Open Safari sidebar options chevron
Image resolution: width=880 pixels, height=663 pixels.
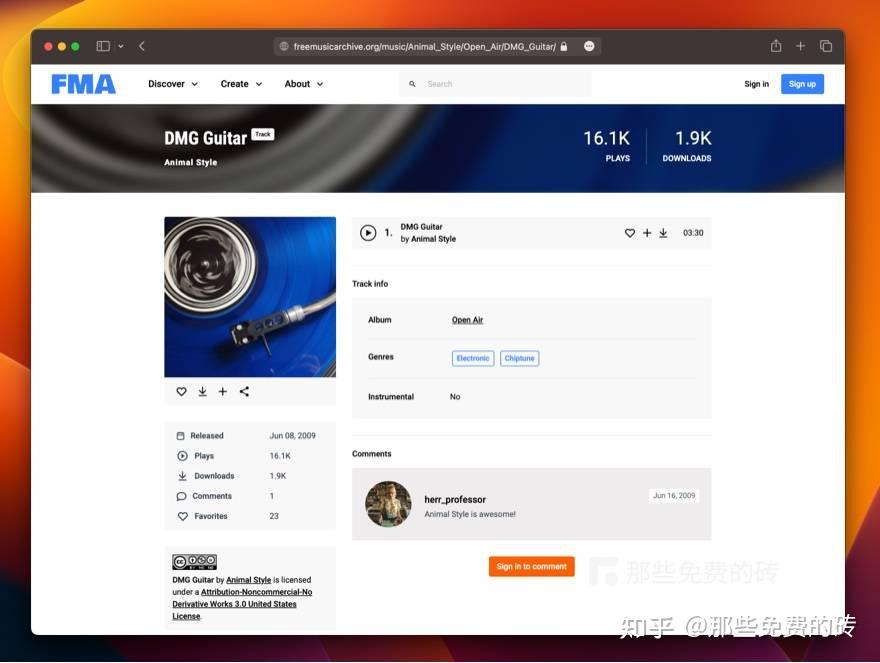pyautogui.click(x=121, y=46)
